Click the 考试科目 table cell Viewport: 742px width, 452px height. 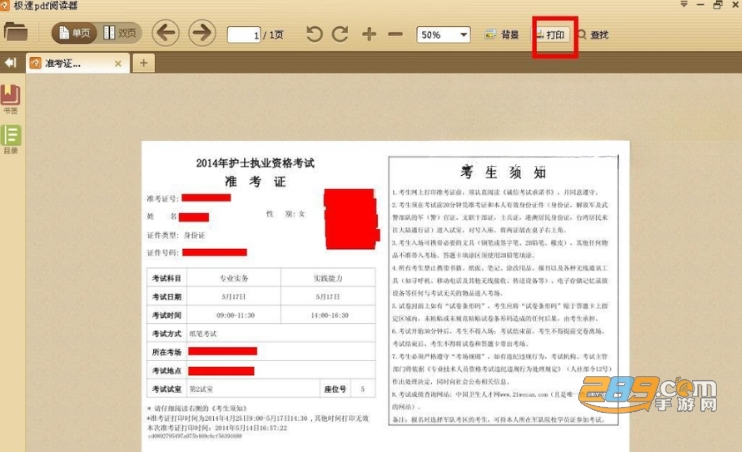167,278
